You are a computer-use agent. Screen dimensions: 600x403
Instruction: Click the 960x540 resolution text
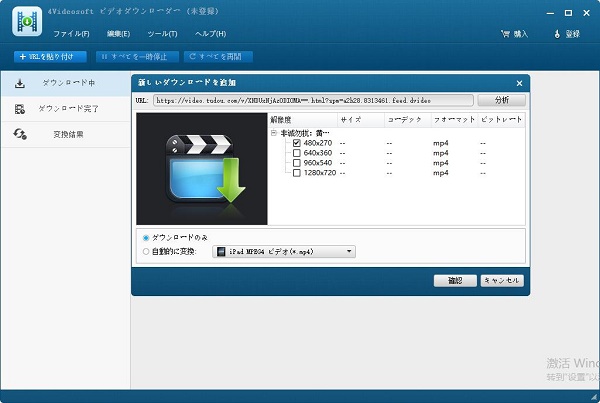[318, 163]
